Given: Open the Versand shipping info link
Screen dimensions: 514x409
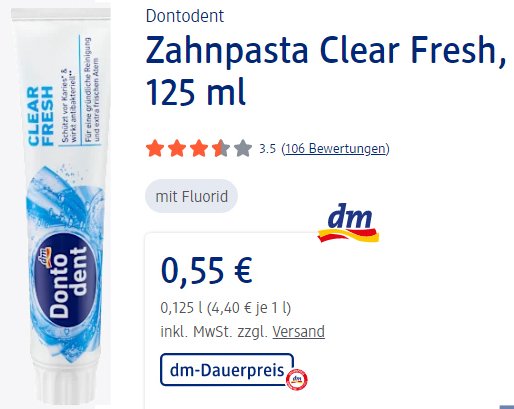Looking at the screenshot, I should pyautogui.click(x=299, y=332).
